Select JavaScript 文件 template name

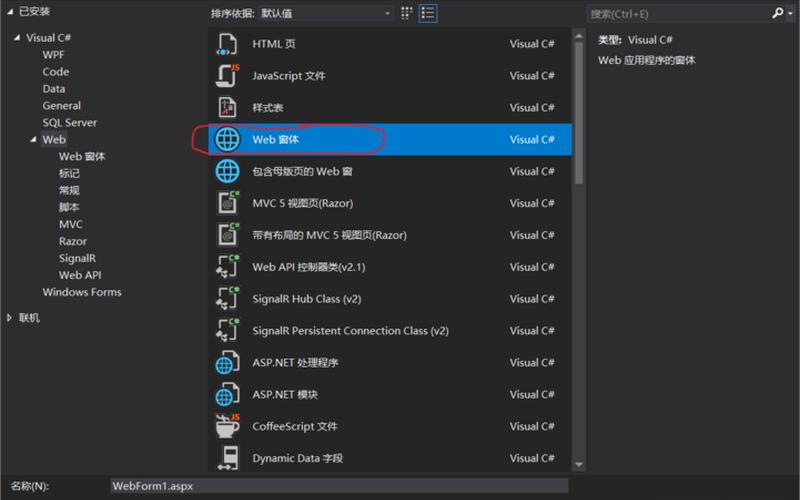pyautogui.click(x=289, y=76)
